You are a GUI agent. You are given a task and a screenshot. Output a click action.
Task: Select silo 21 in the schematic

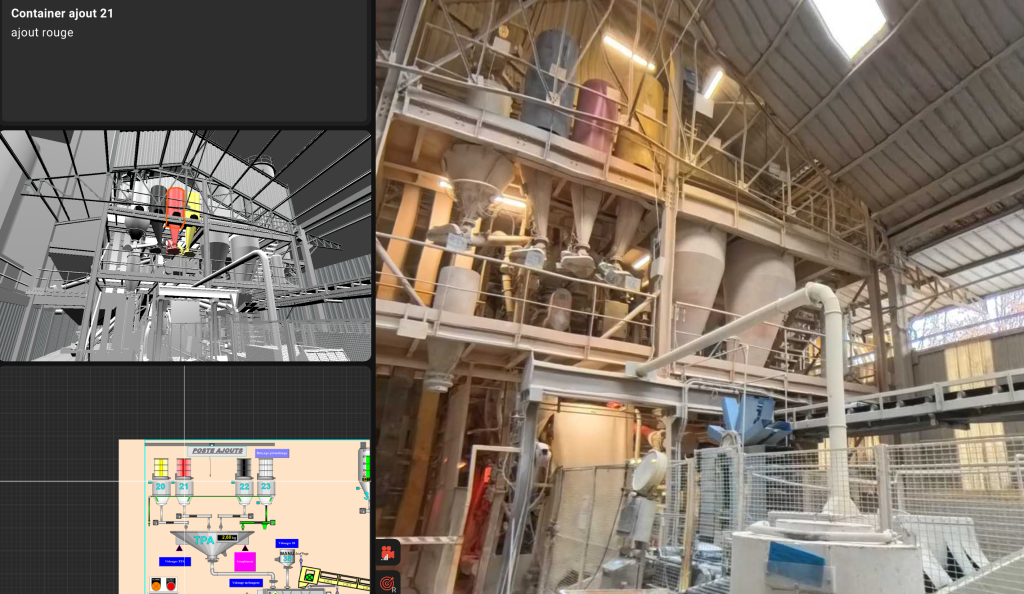[x=184, y=480]
